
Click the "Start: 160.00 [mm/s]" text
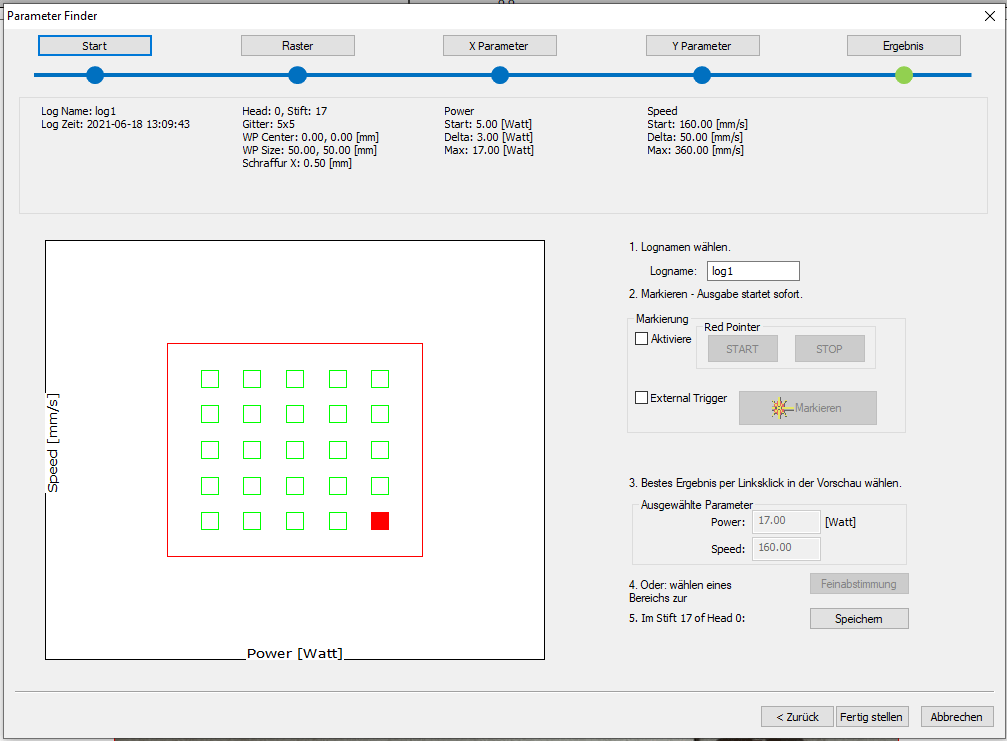click(697, 124)
